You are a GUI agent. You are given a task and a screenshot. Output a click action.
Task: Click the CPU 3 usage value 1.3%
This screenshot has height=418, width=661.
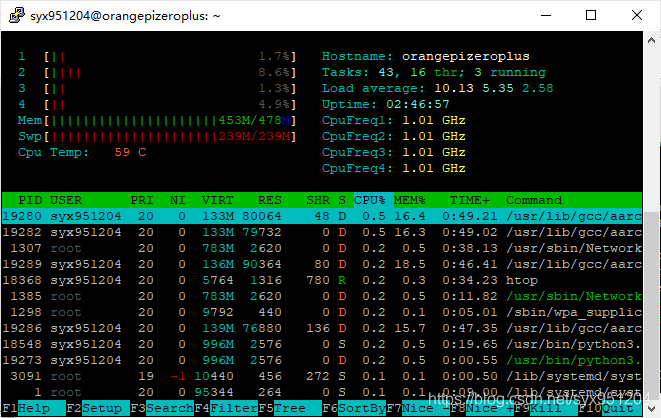coord(274,88)
